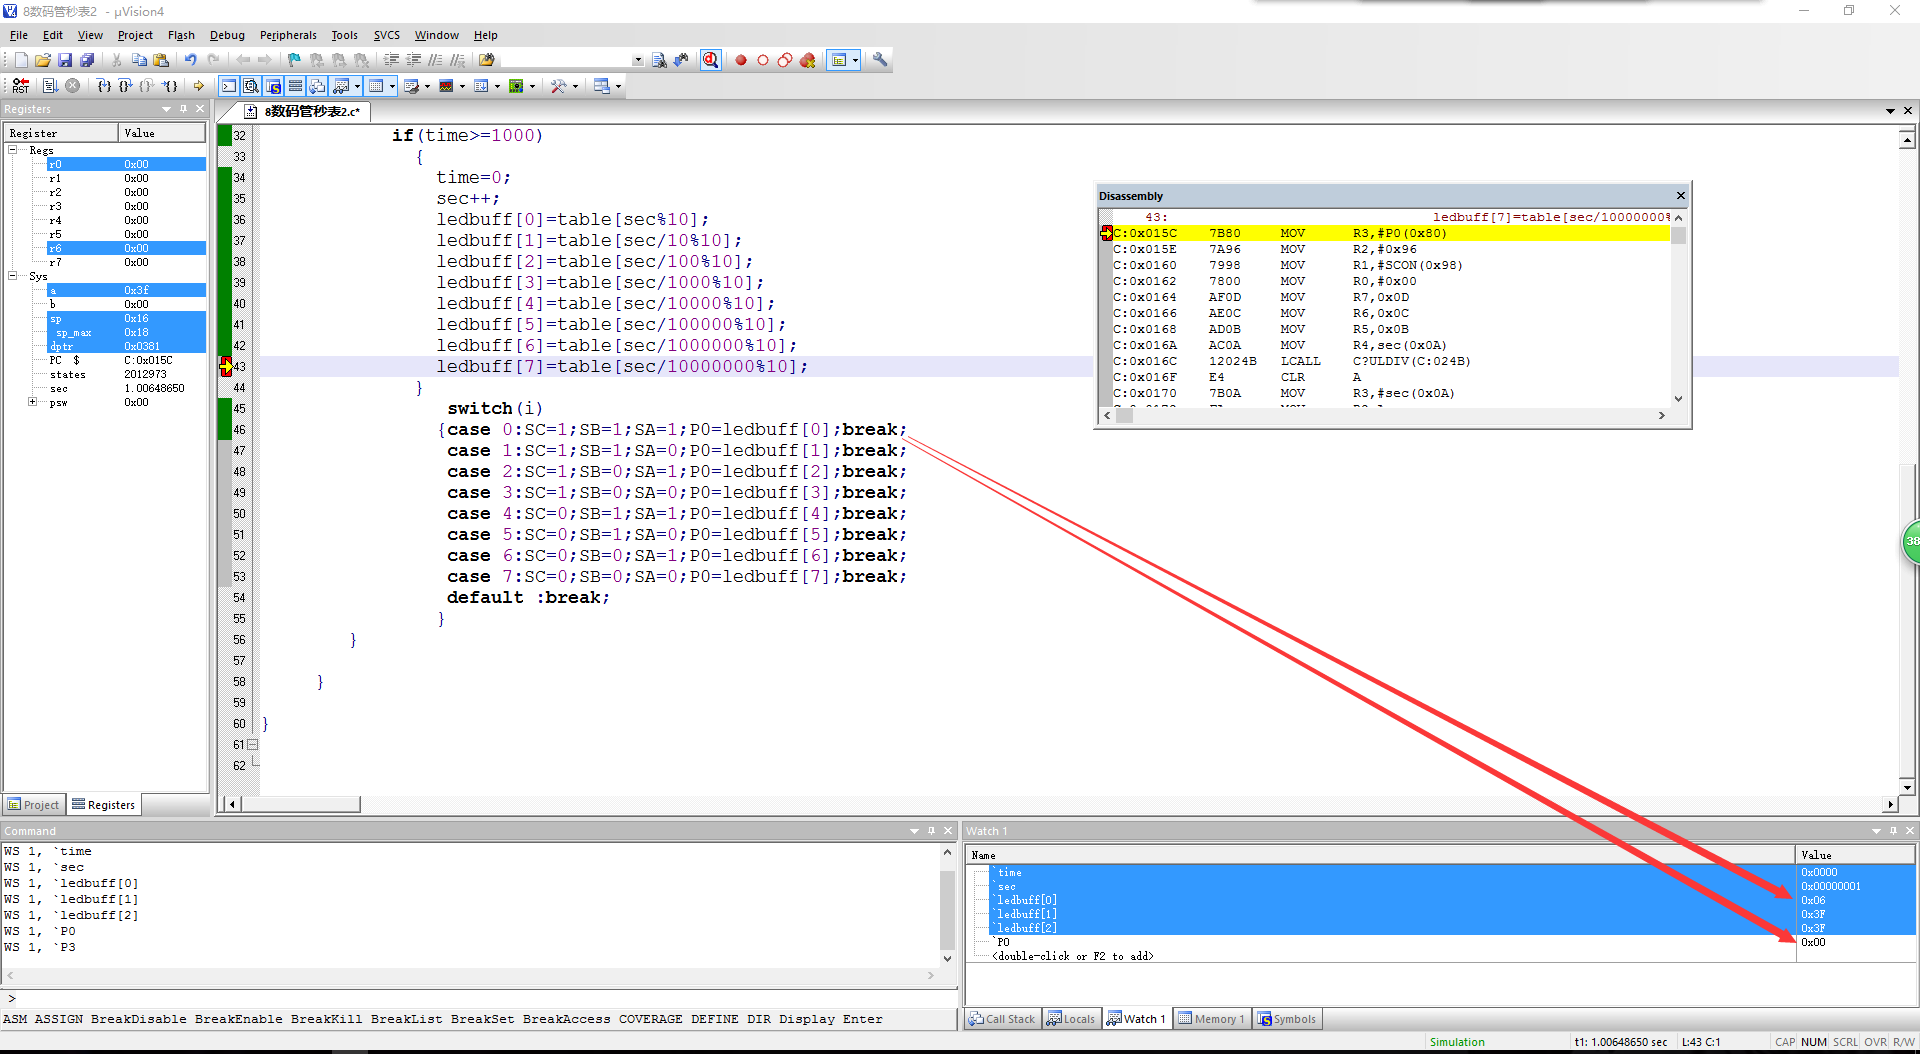Open the Watch 1 panel options dropdown
This screenshot has height=1054, width=1920.
(x=1876, y=831)
